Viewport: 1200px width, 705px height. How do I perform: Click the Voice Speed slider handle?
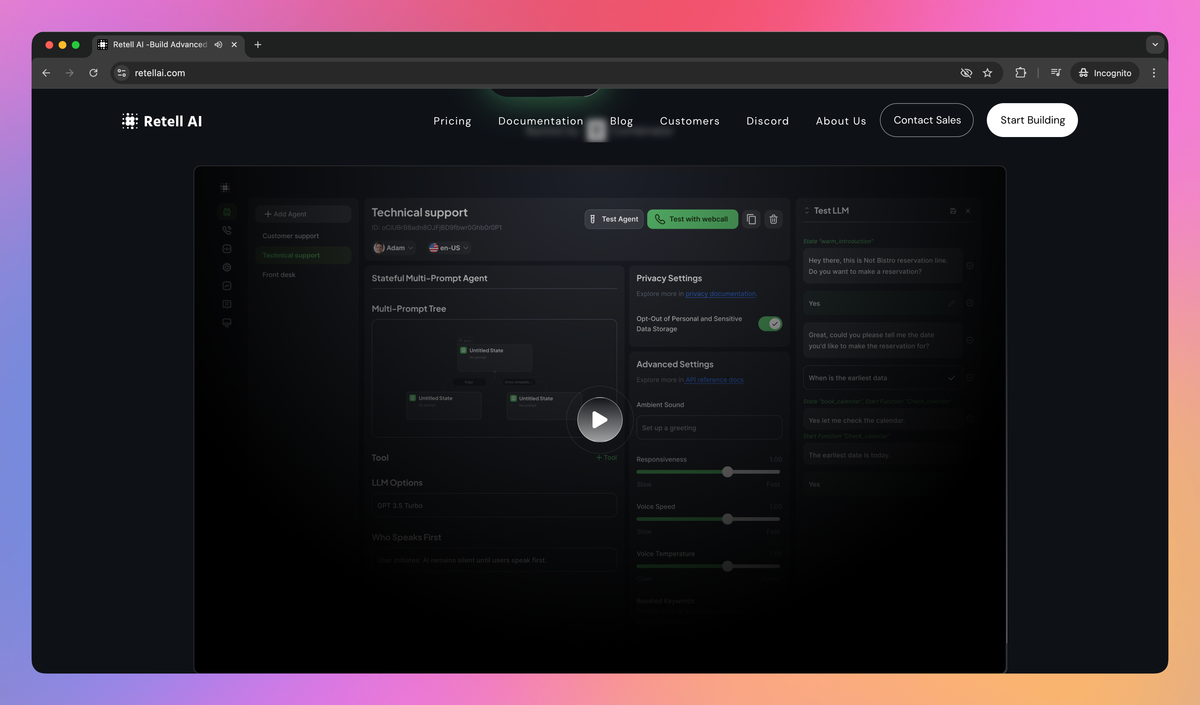728,519
